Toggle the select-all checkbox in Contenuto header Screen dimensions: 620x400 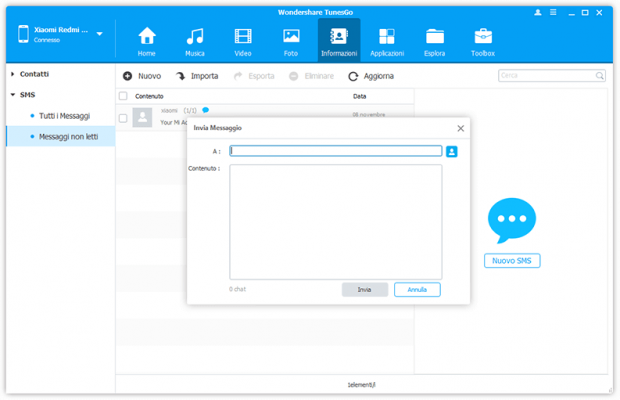point(124,96)
